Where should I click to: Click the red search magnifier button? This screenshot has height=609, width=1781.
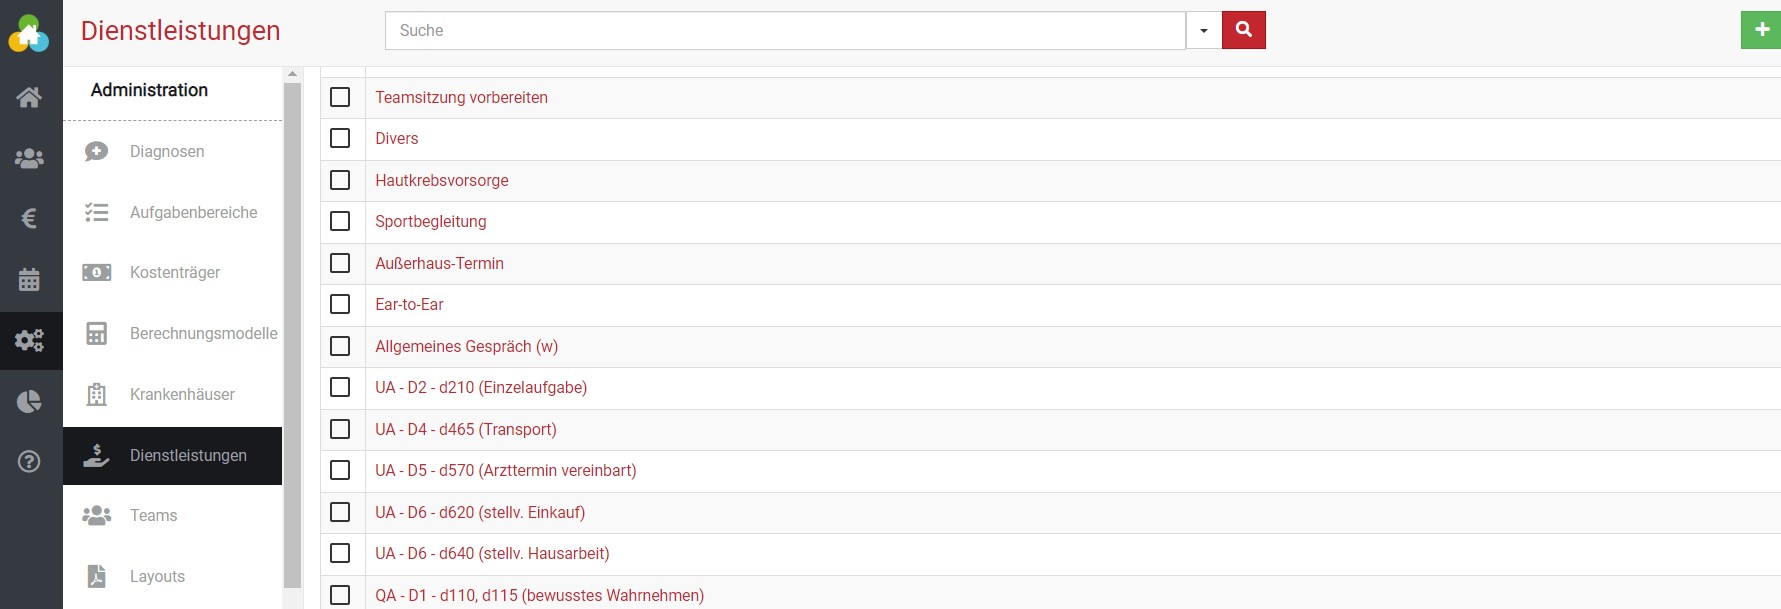tap(1243, 30)
